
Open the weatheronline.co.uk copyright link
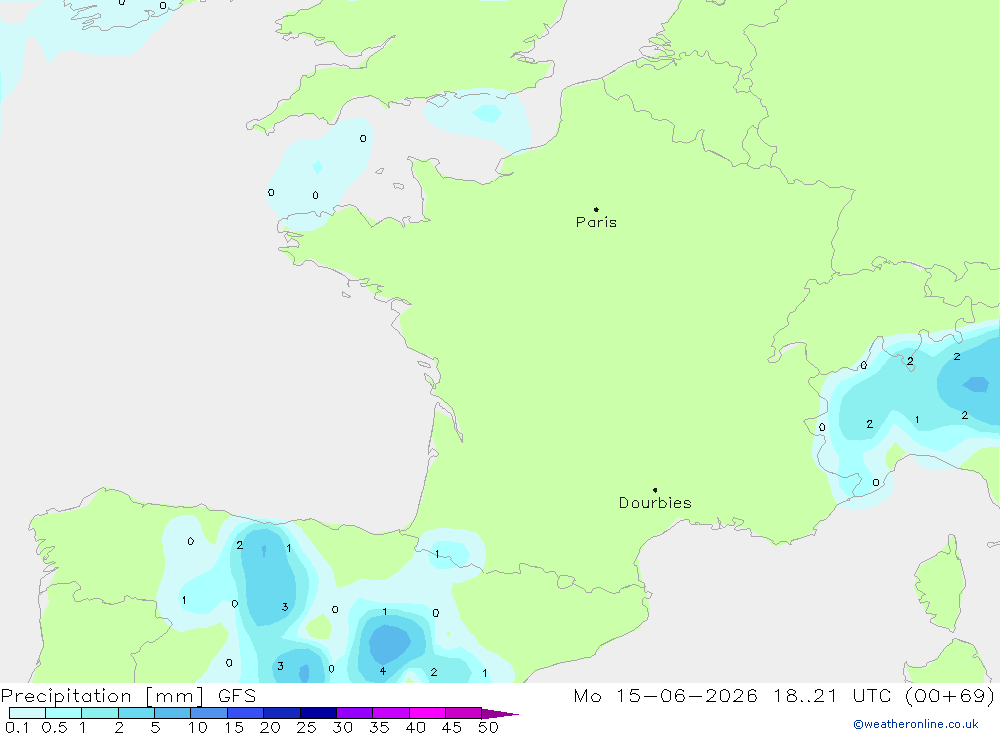tap(916, 724)
